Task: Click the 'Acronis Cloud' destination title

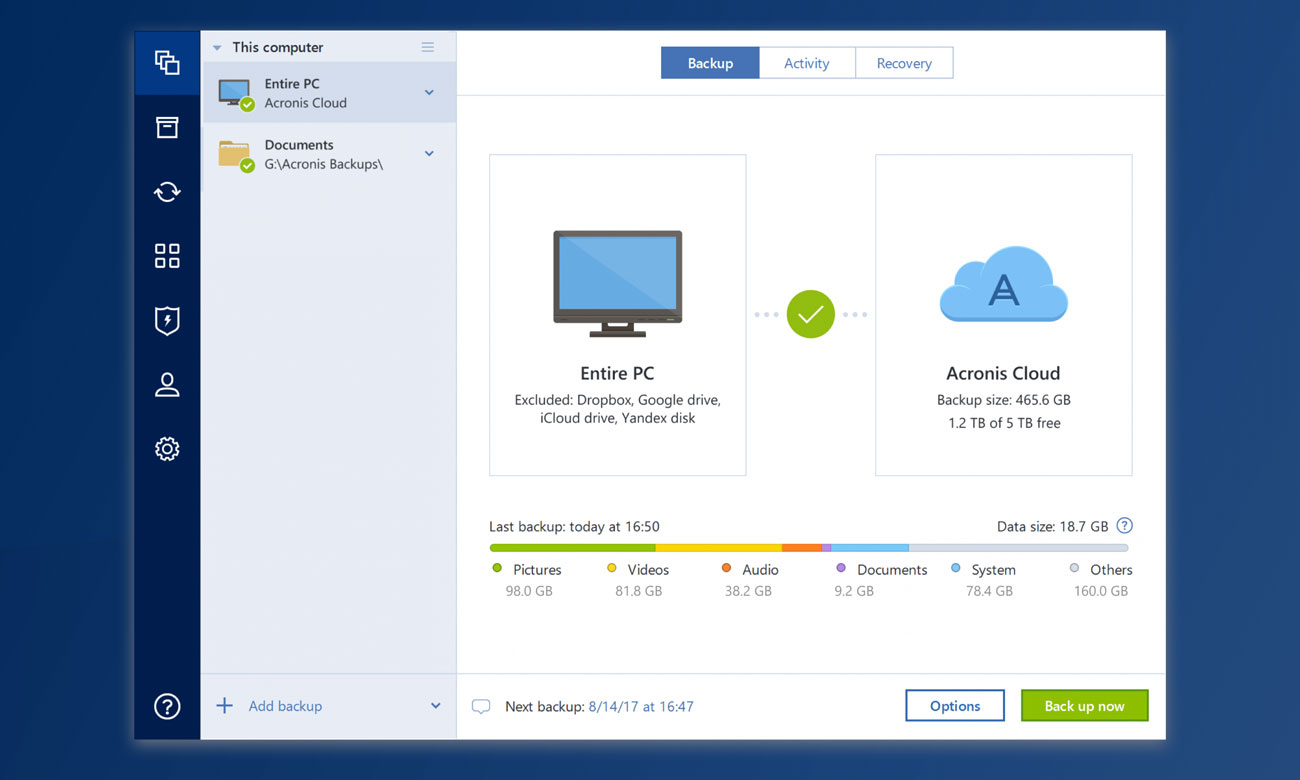Action: 1003,373
